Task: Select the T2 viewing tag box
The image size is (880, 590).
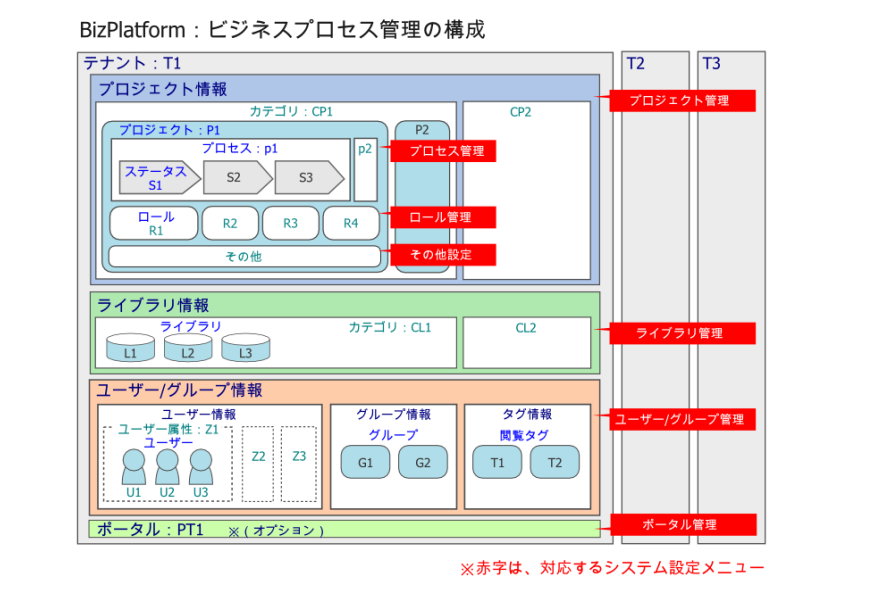Action: (x=554, y=462)
